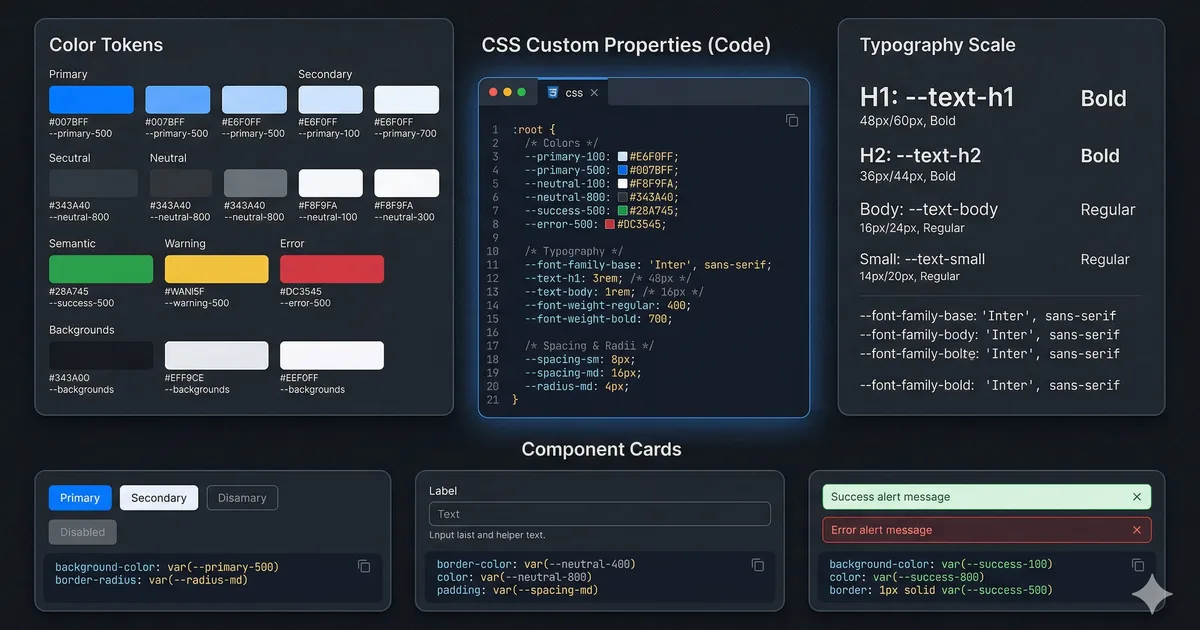Select the Secondary button
The width and height of the screenshot is (1200, 630).
point(158,497)
